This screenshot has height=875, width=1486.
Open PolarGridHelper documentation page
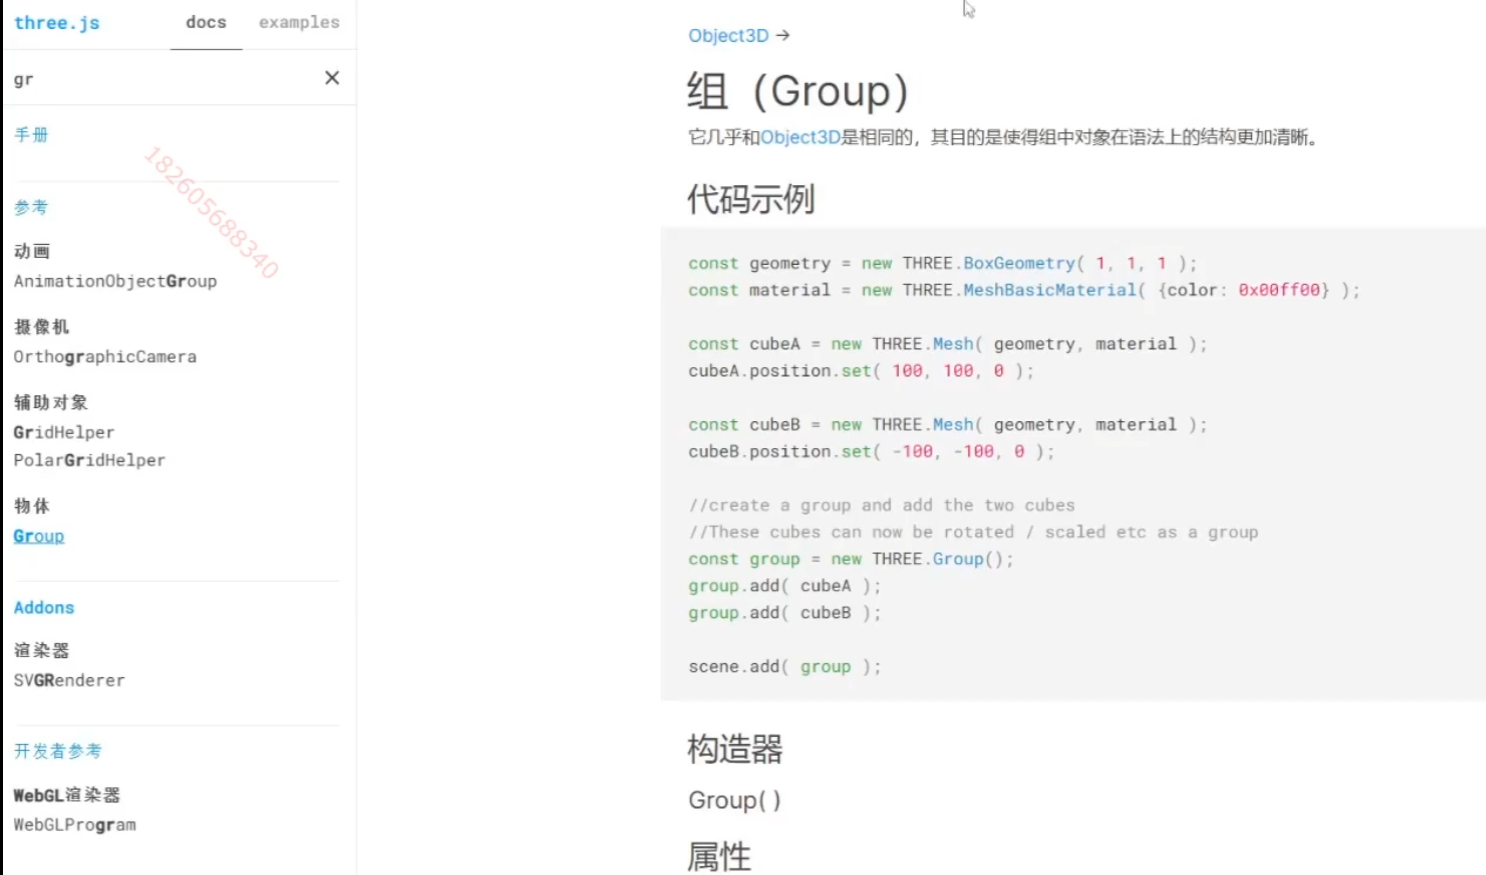[x=89, y=460]
